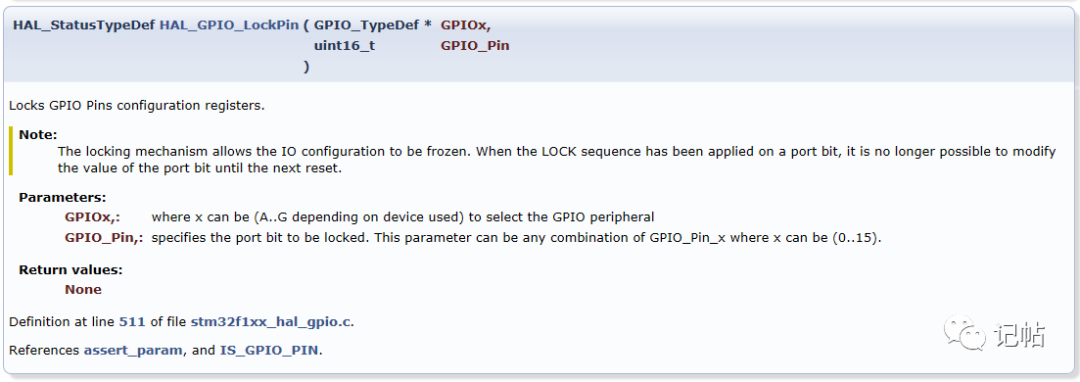Click the HAL_StatusTypeDef return type
This screenshot has height=382, width=1080.
[x=85, y=25]
